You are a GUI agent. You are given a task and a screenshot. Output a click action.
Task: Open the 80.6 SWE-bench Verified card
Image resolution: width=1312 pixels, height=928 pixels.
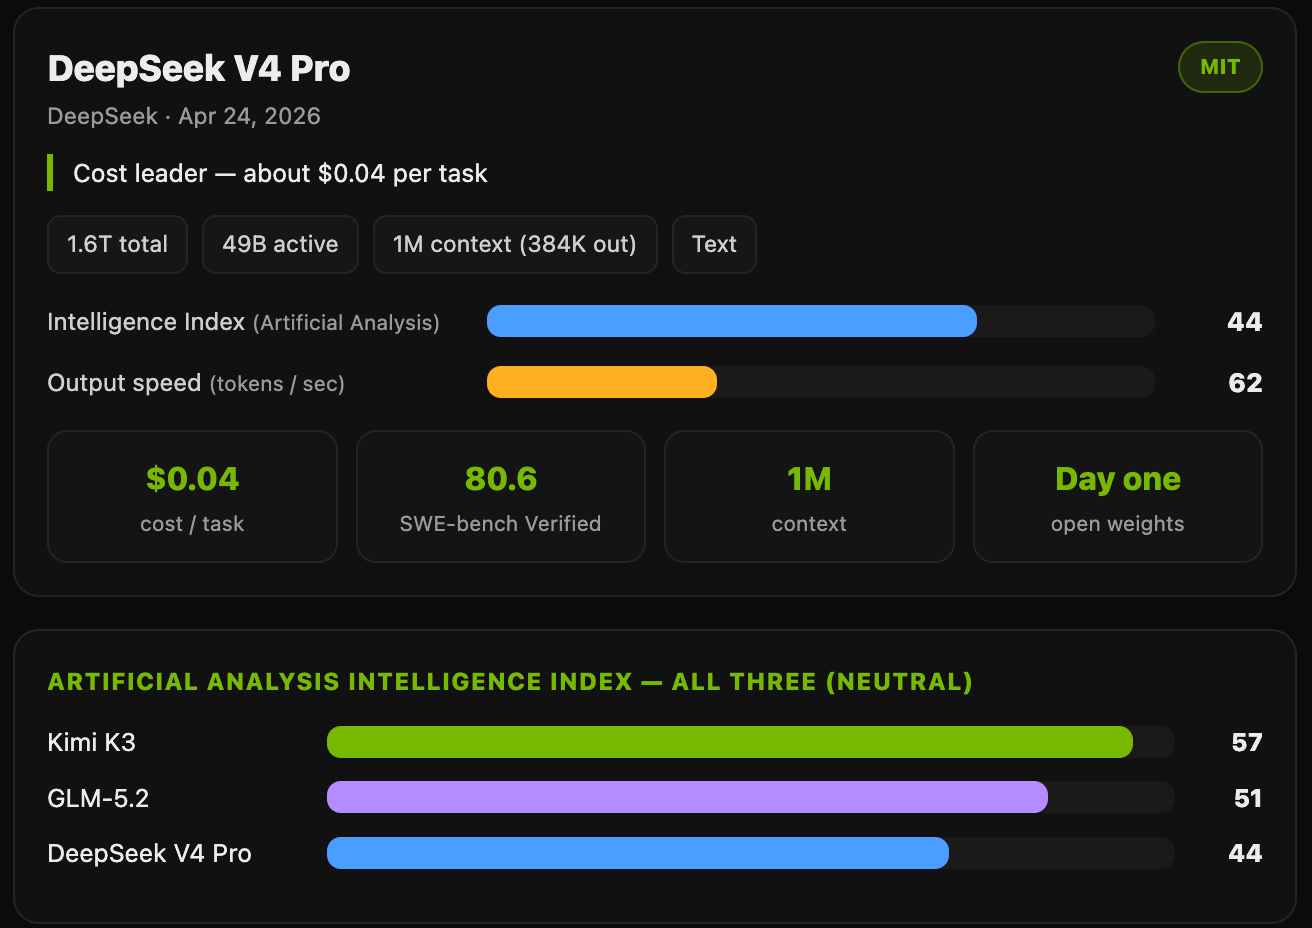(x=500, y=496)
